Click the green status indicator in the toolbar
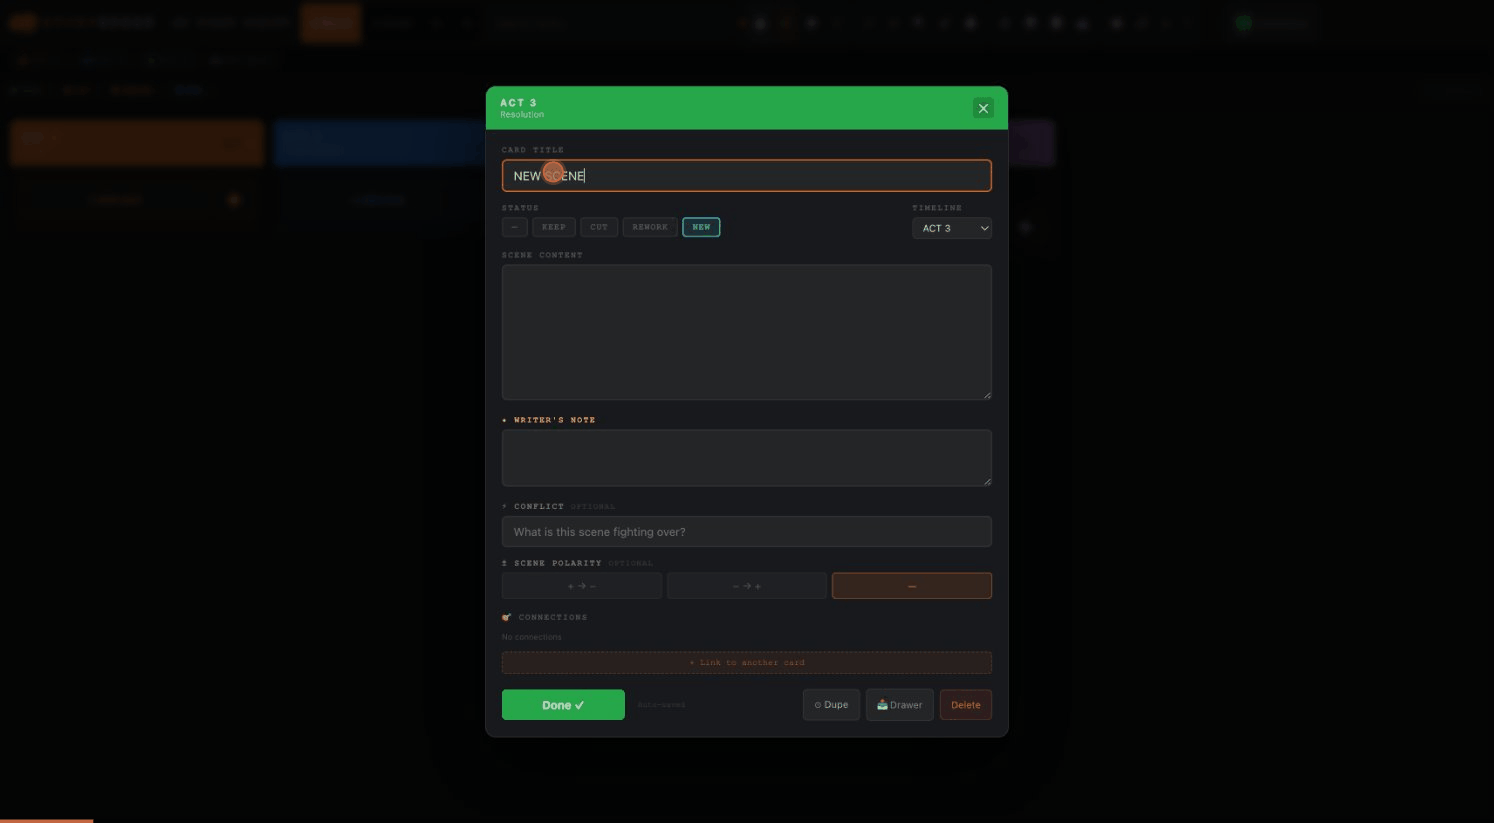1494x823 pixels. click(x=1243, y=23)
